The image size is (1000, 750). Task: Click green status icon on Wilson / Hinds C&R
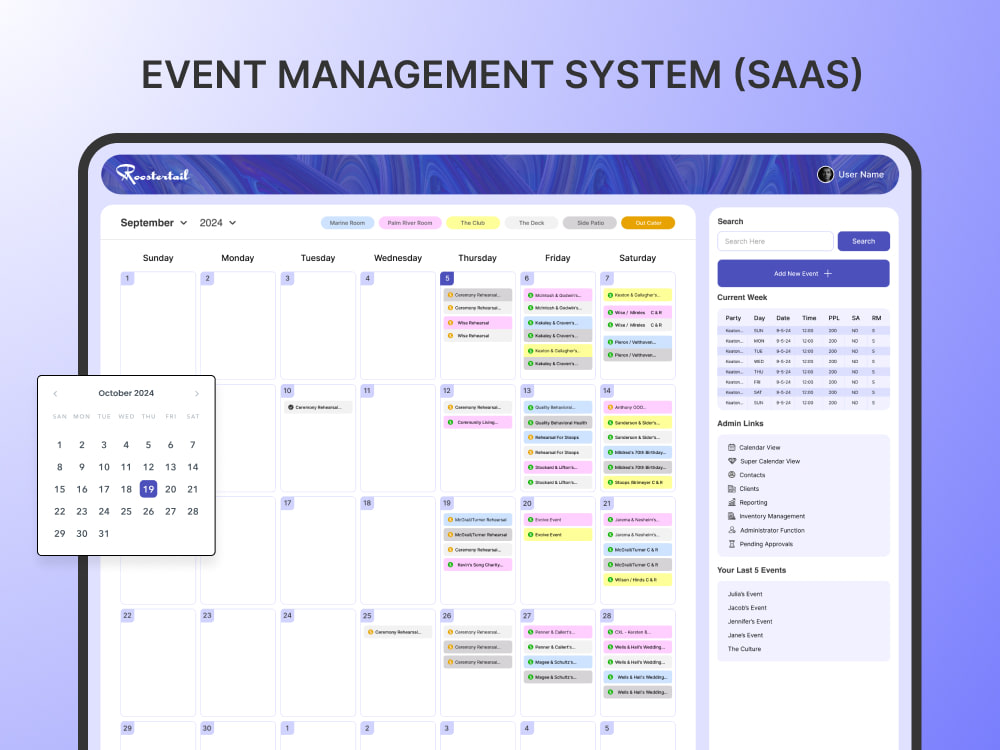pyautogui.click(x=610, y=580)
